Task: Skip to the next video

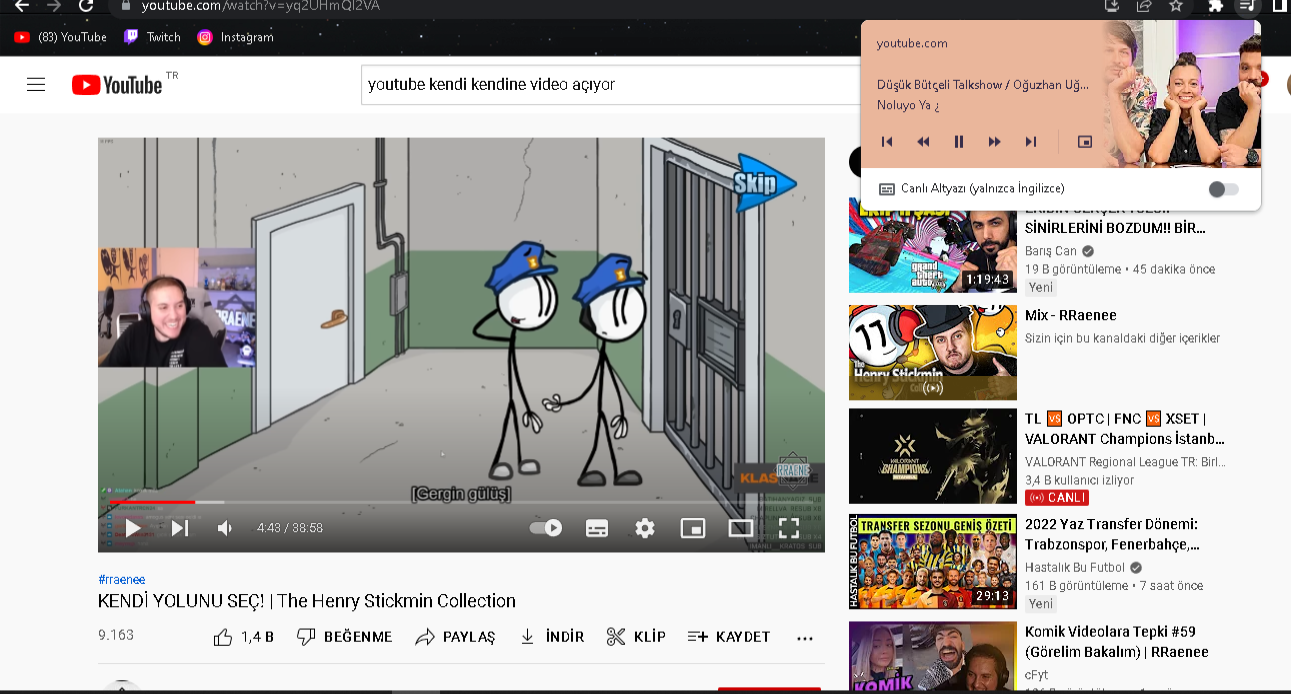Action: point(180,528)
